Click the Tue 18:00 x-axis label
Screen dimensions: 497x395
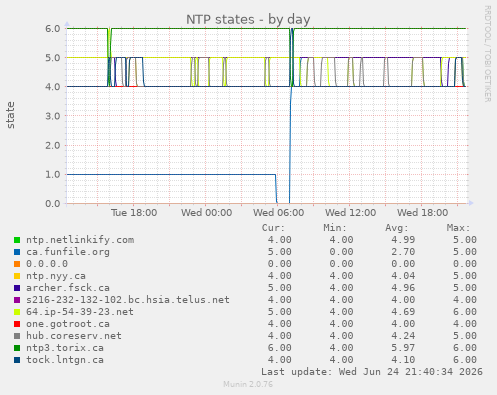[134, 213]
